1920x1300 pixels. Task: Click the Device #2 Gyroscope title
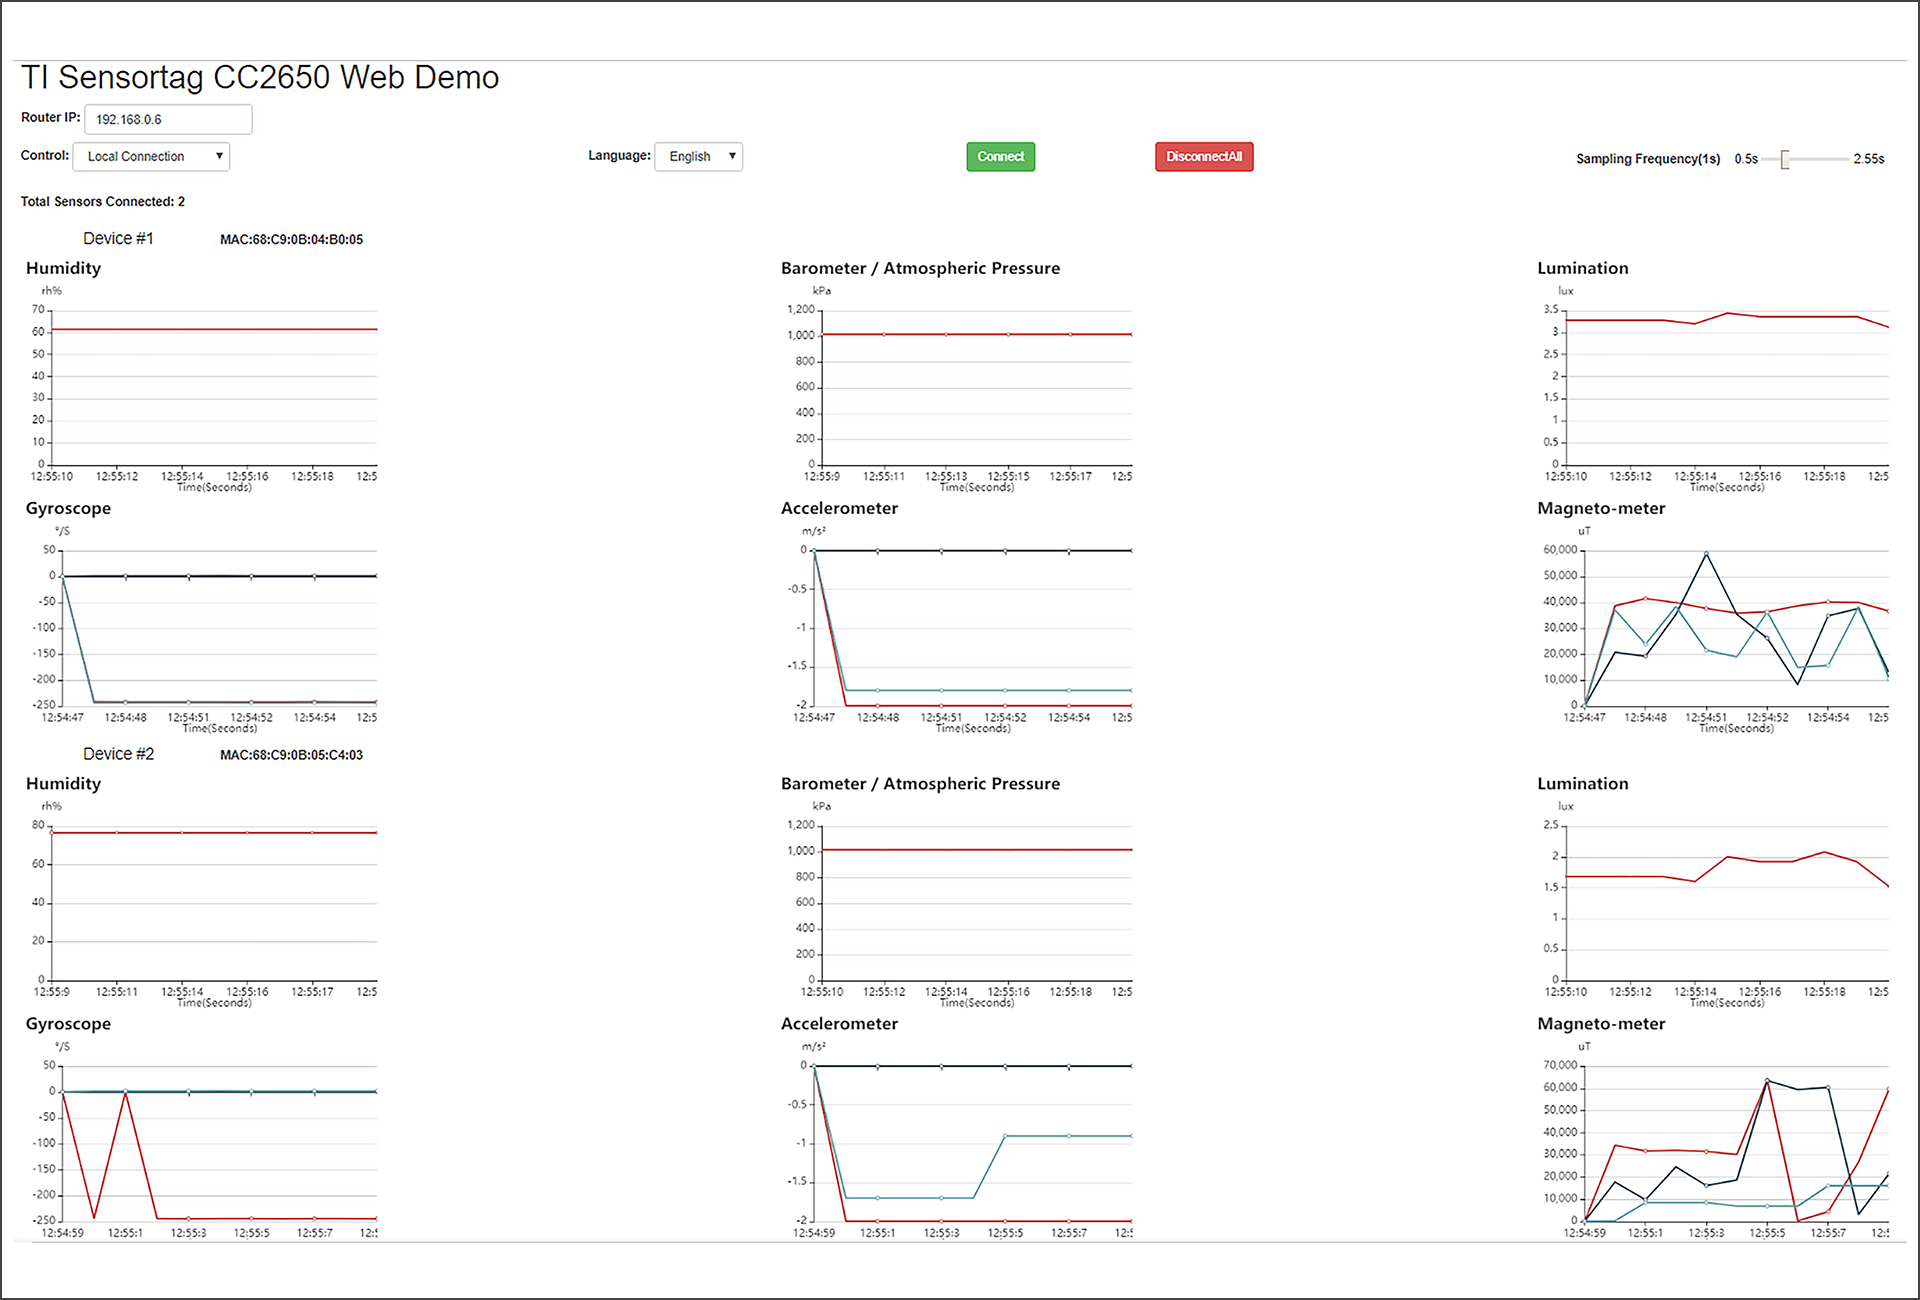(68, 1024)
